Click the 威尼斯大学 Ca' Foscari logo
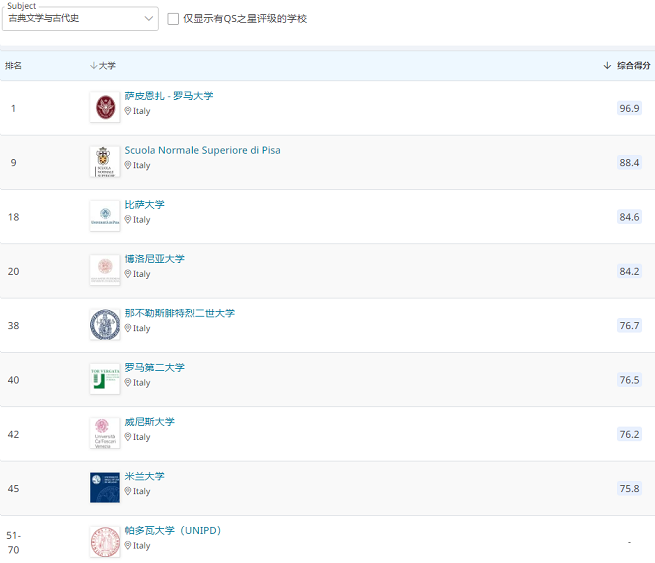Viewport: 655px width, 563px height. point(105,433)
